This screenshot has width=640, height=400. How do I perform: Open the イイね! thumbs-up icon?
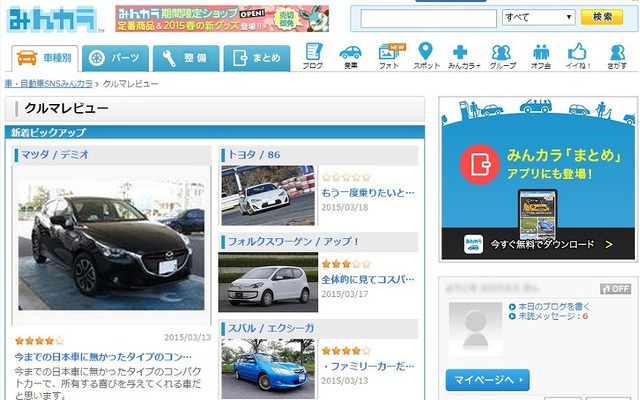click(578, 56)
